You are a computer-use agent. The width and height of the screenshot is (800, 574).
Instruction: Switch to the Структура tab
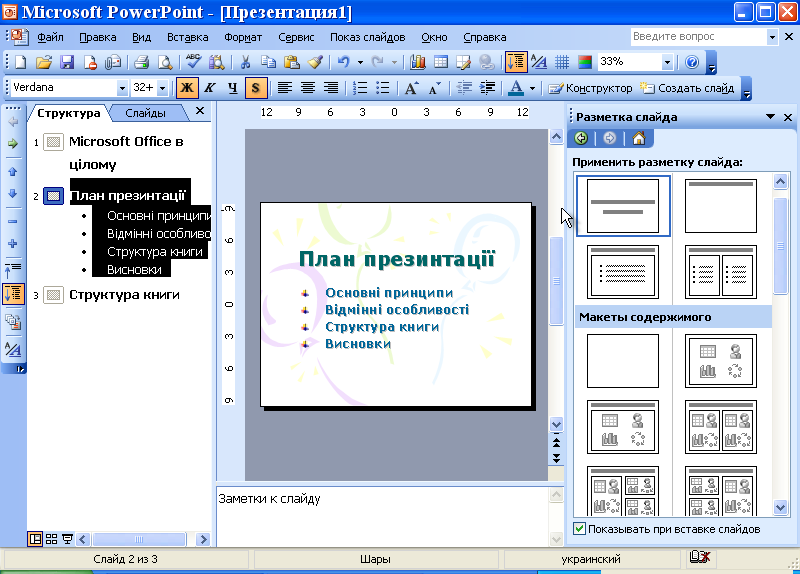(69, 113)
